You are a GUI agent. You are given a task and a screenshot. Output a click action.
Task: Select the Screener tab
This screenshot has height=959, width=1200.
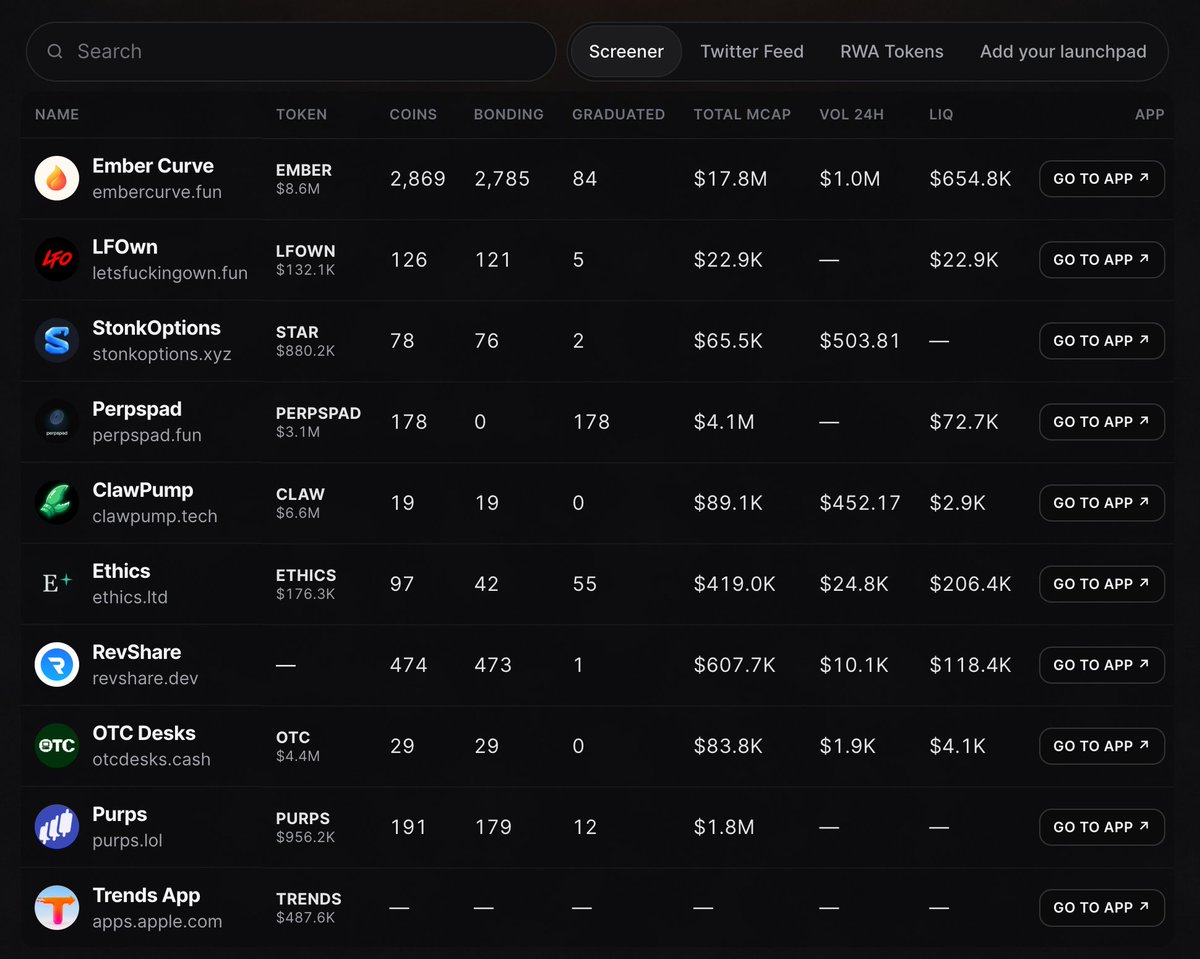(626, 52)
